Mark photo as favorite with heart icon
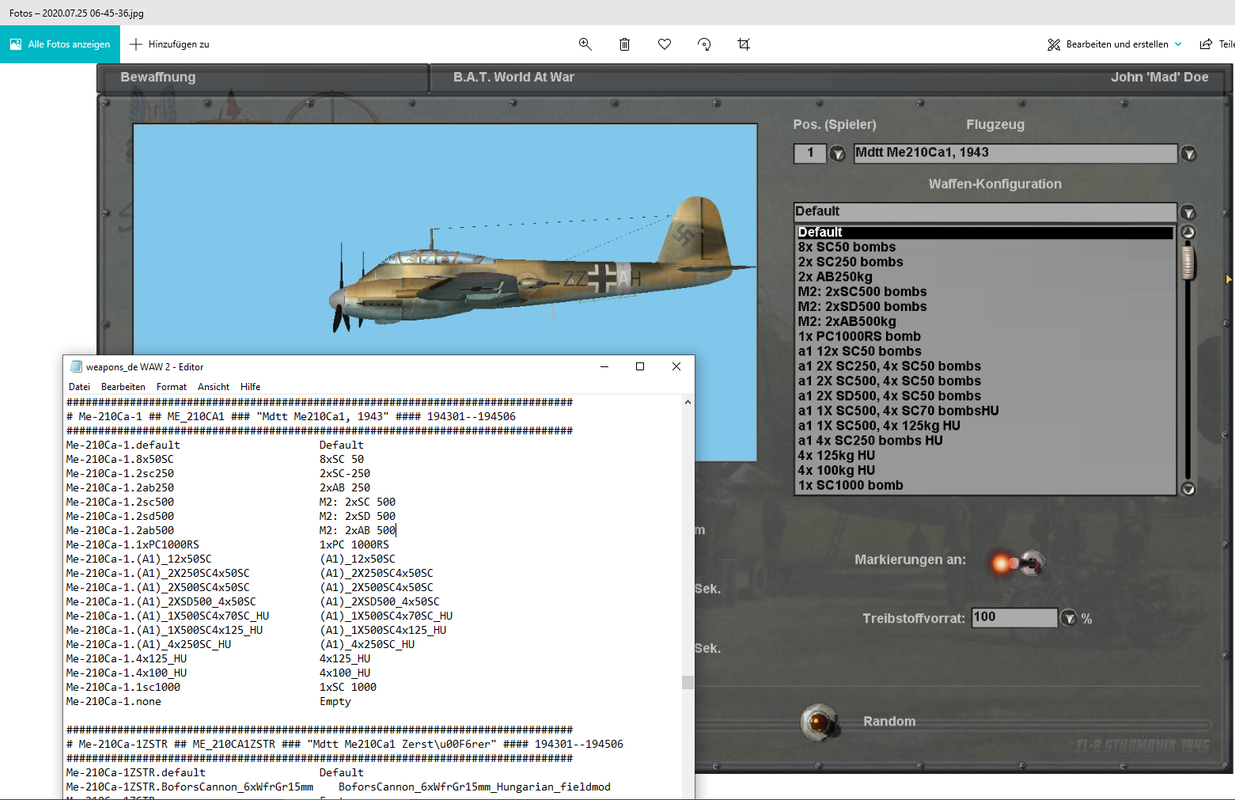 (x=664, y=44)
